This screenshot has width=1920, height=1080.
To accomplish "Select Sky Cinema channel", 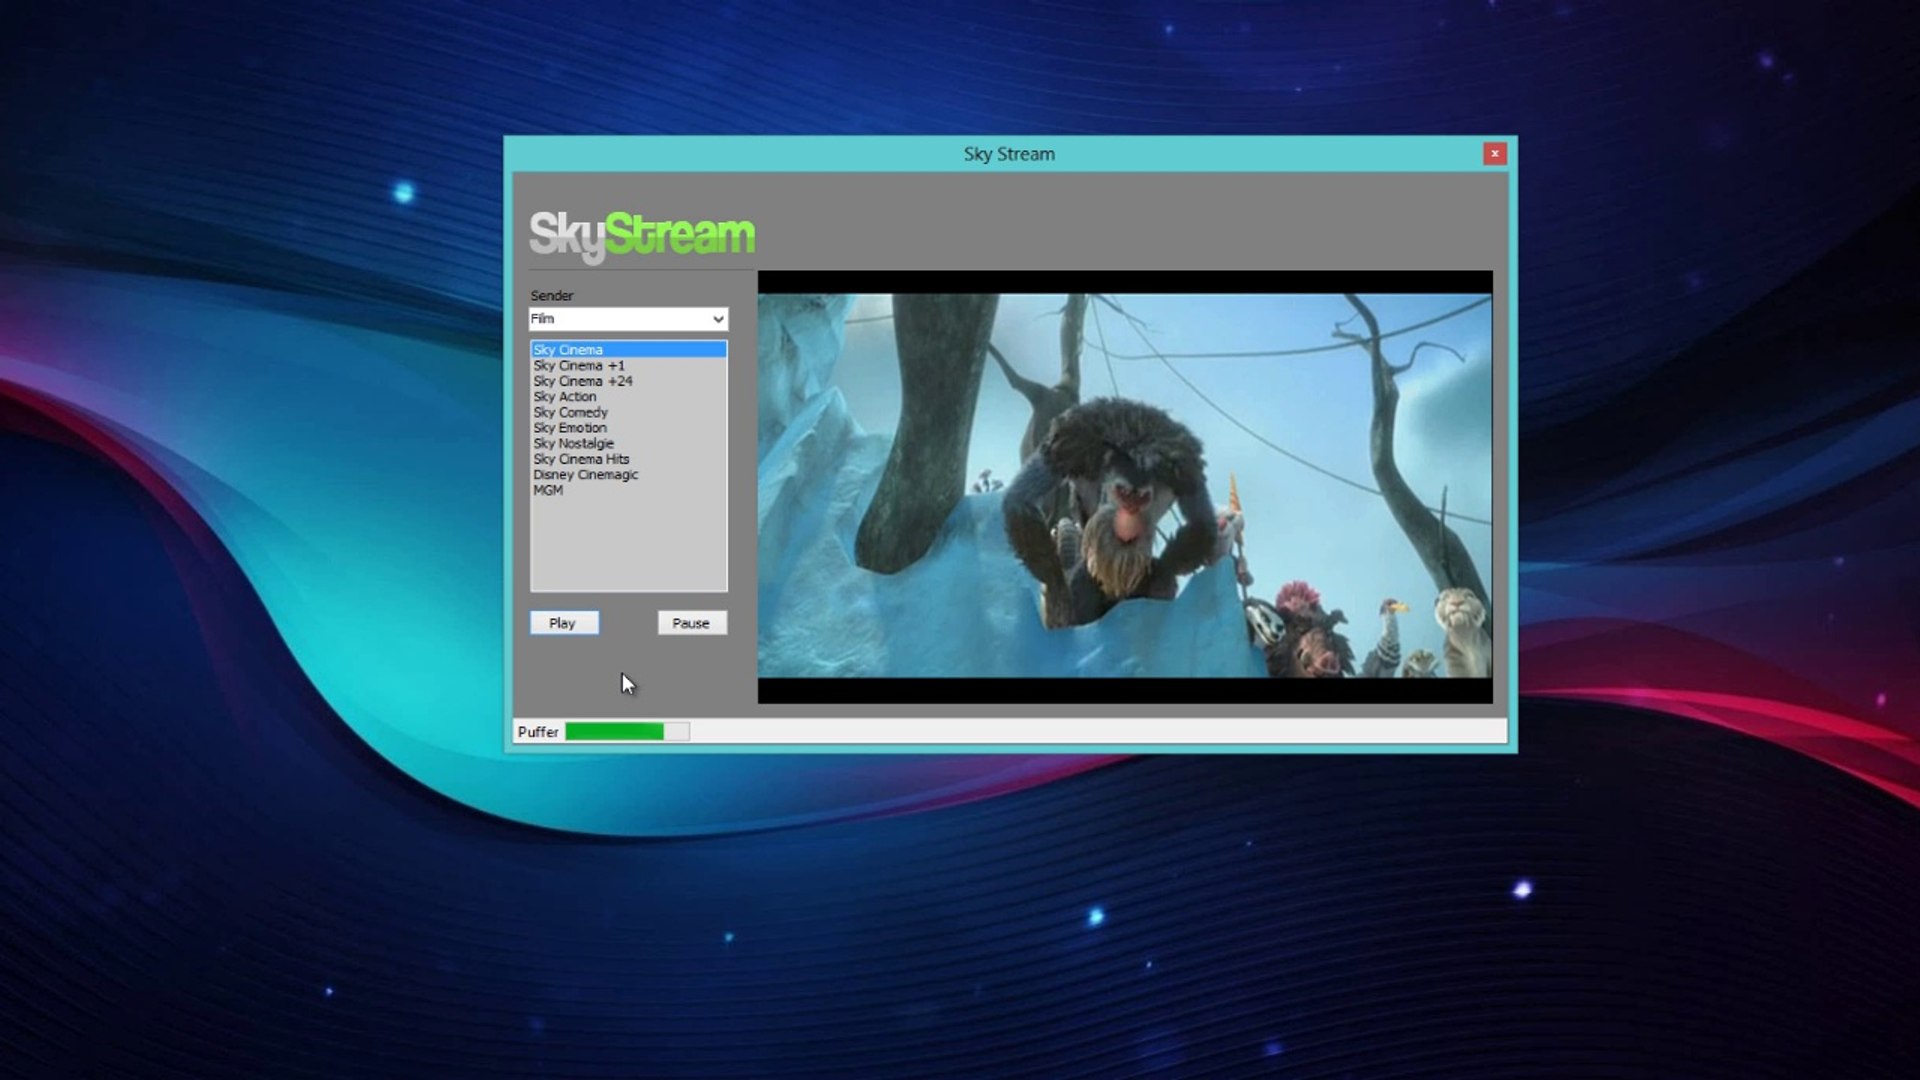I will tap(568, 350).
